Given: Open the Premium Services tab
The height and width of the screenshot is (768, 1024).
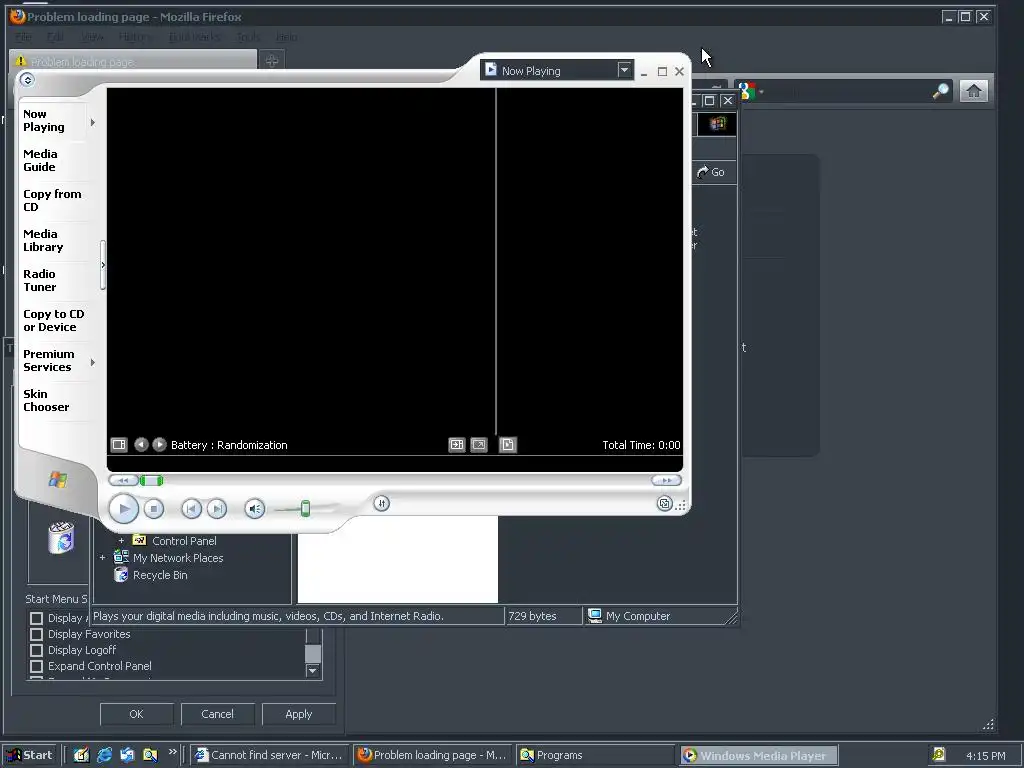Looking at the screenshot, I should 48,360.
